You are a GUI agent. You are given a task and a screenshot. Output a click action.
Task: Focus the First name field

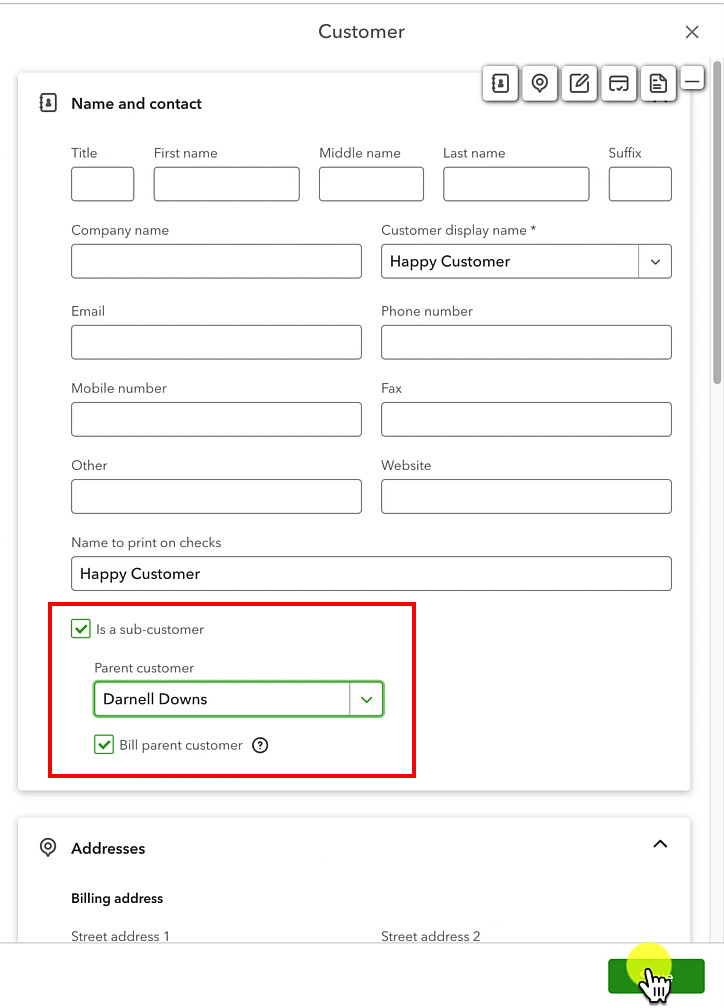pos(226,184)
